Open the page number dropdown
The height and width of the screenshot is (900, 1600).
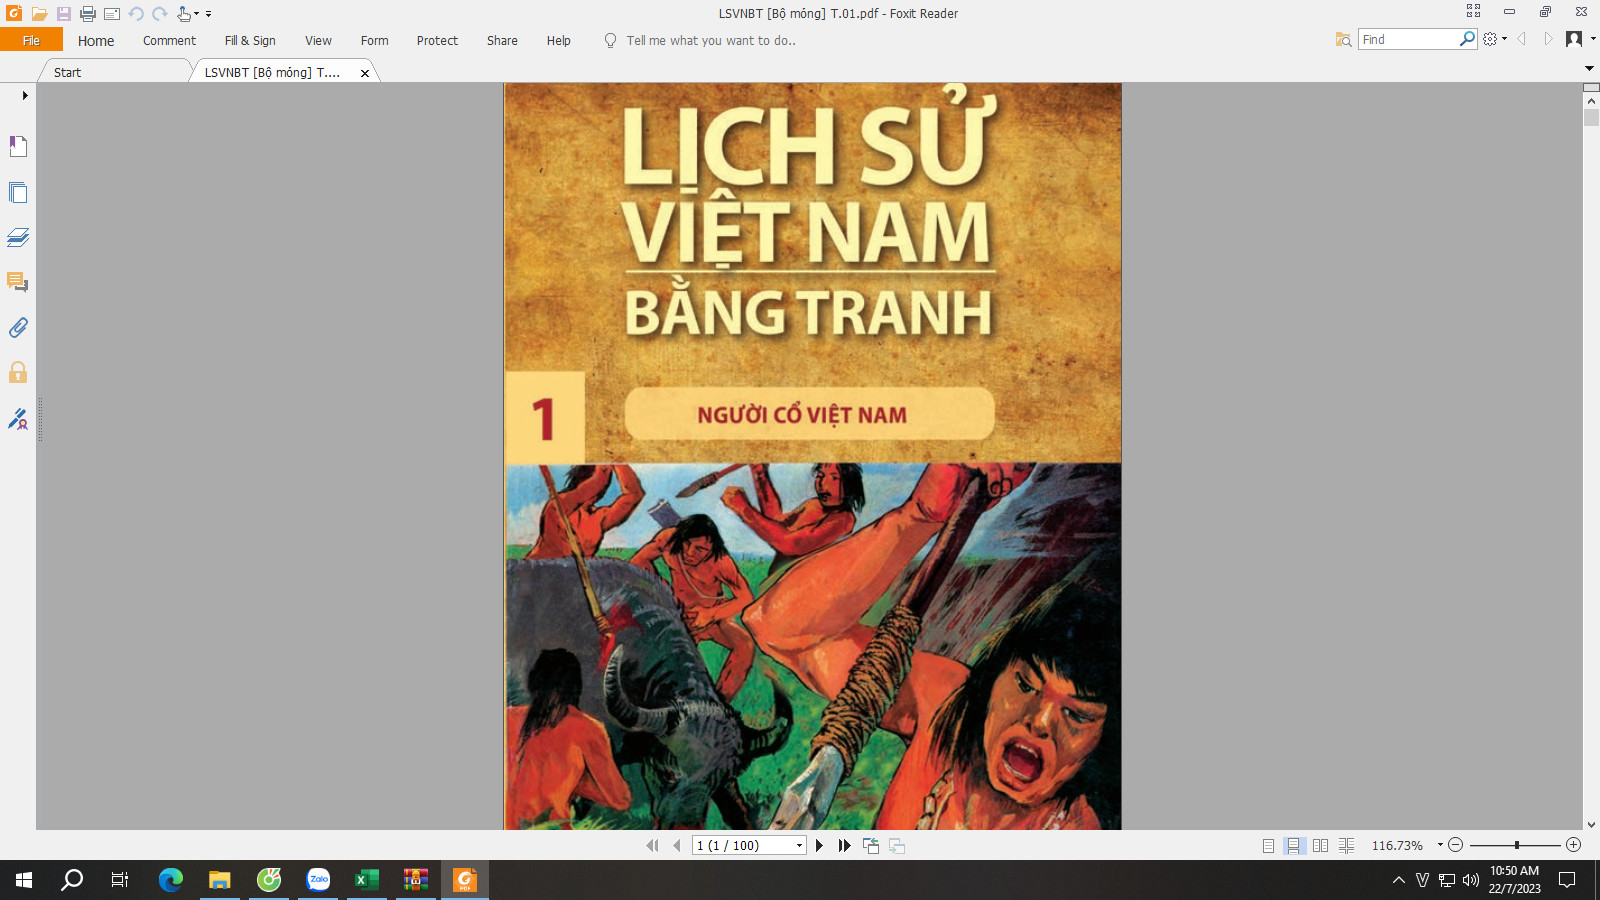point(799,846)
